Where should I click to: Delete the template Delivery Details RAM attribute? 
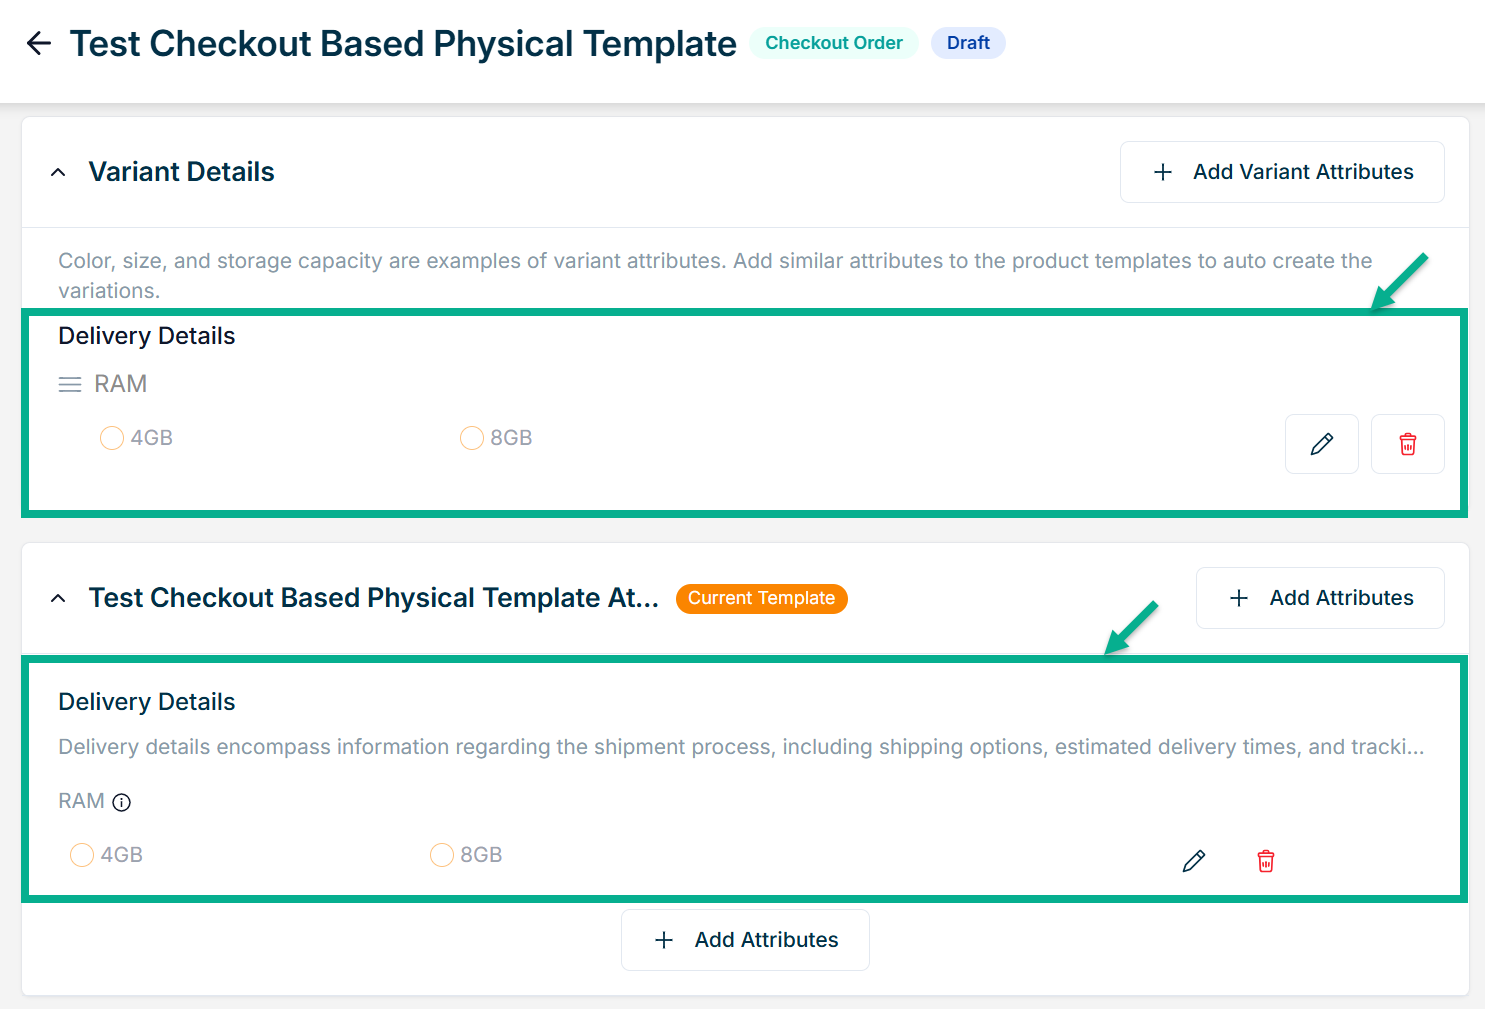tap(1265, 861)
